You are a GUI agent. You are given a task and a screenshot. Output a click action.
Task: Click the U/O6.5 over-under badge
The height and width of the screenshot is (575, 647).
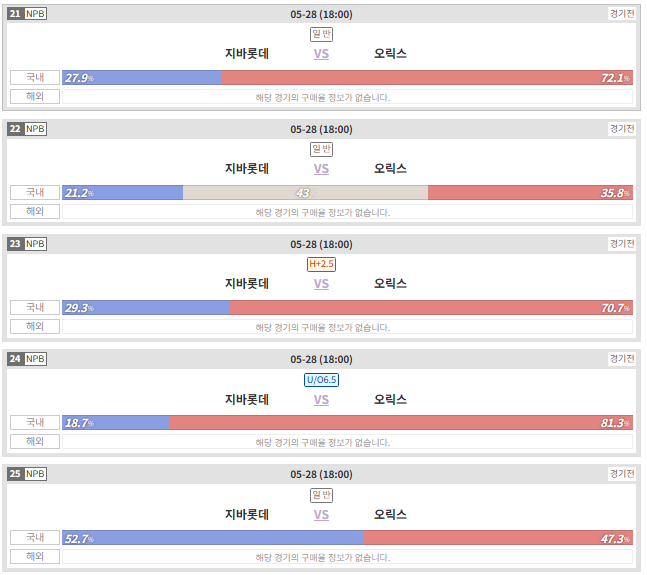321,380
